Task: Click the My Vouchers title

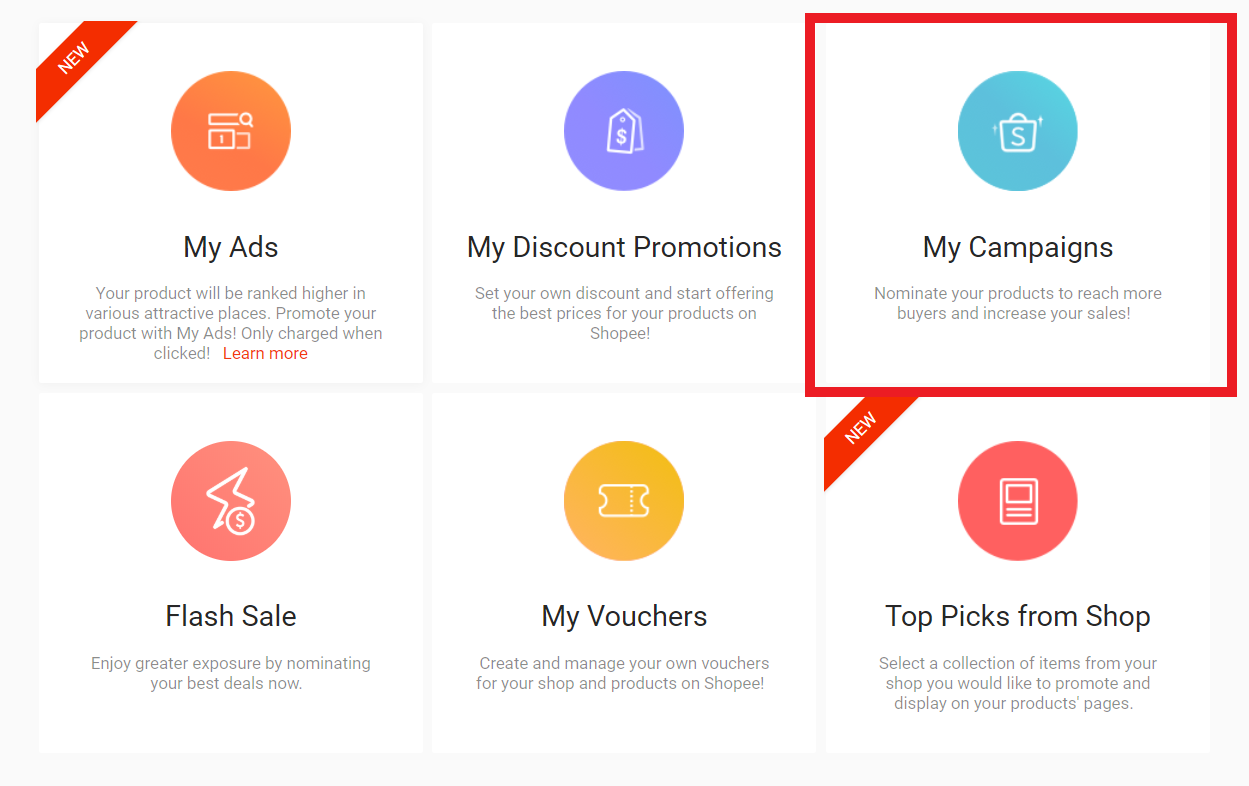Action: point(624,616)
